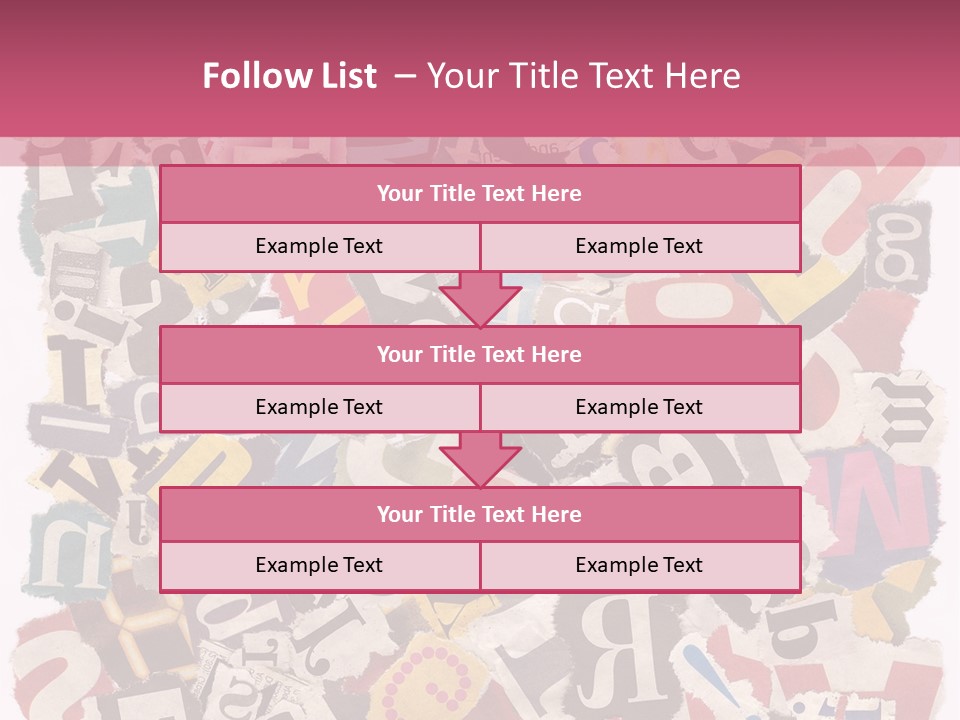The height and width of the screenshot is (720, 960).
Task: Select the first block's title bar
Action: [480, 194]
